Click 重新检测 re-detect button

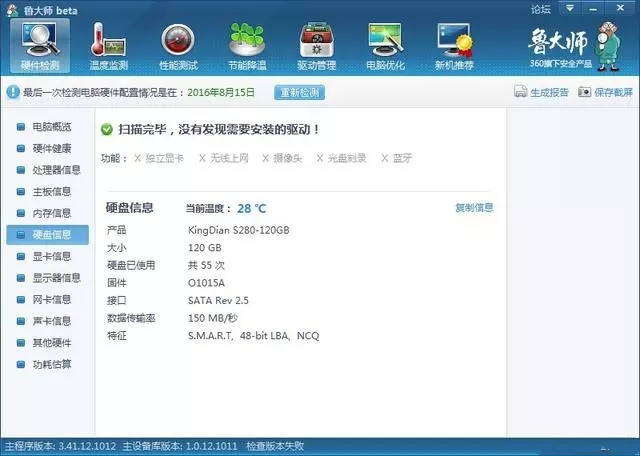tap(299, 92)
